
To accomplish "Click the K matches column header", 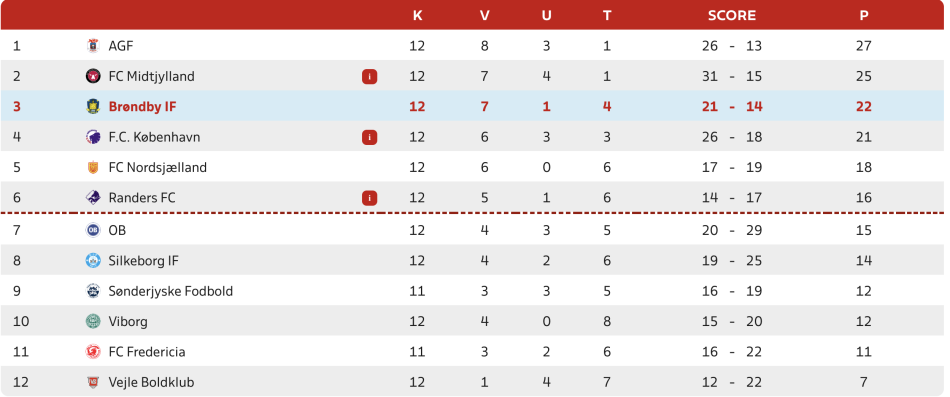I will tap(417, 16).
